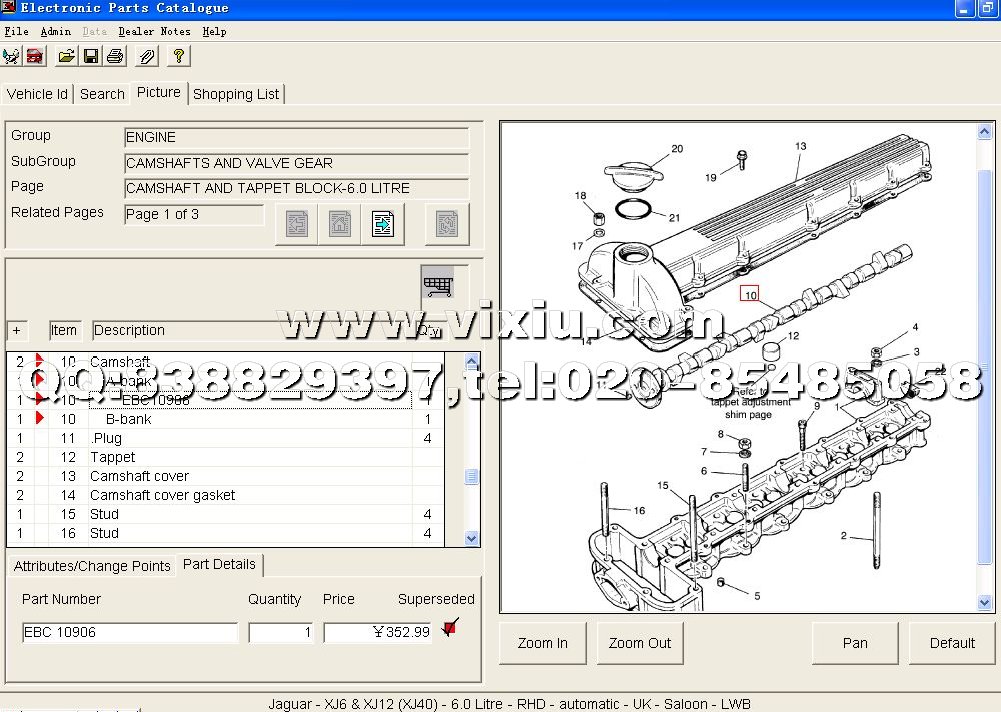The width and height of the screenshot is (1001, 712).
Task: Expand all rows with the plus header button
Action: pyautogui.click(x=17, y=331)
